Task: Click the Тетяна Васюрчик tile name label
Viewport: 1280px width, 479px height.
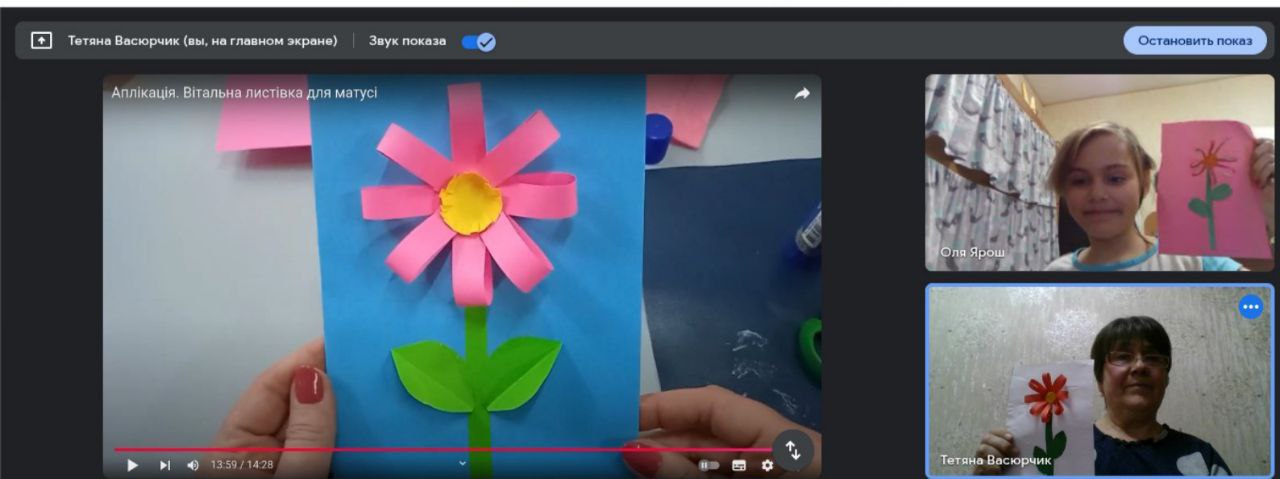Action: pos(996,460)
